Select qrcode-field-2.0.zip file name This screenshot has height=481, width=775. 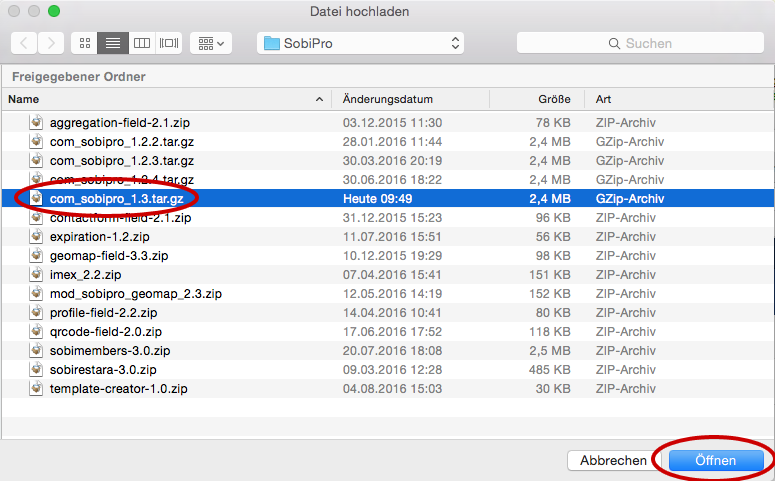tap(106, 332)
